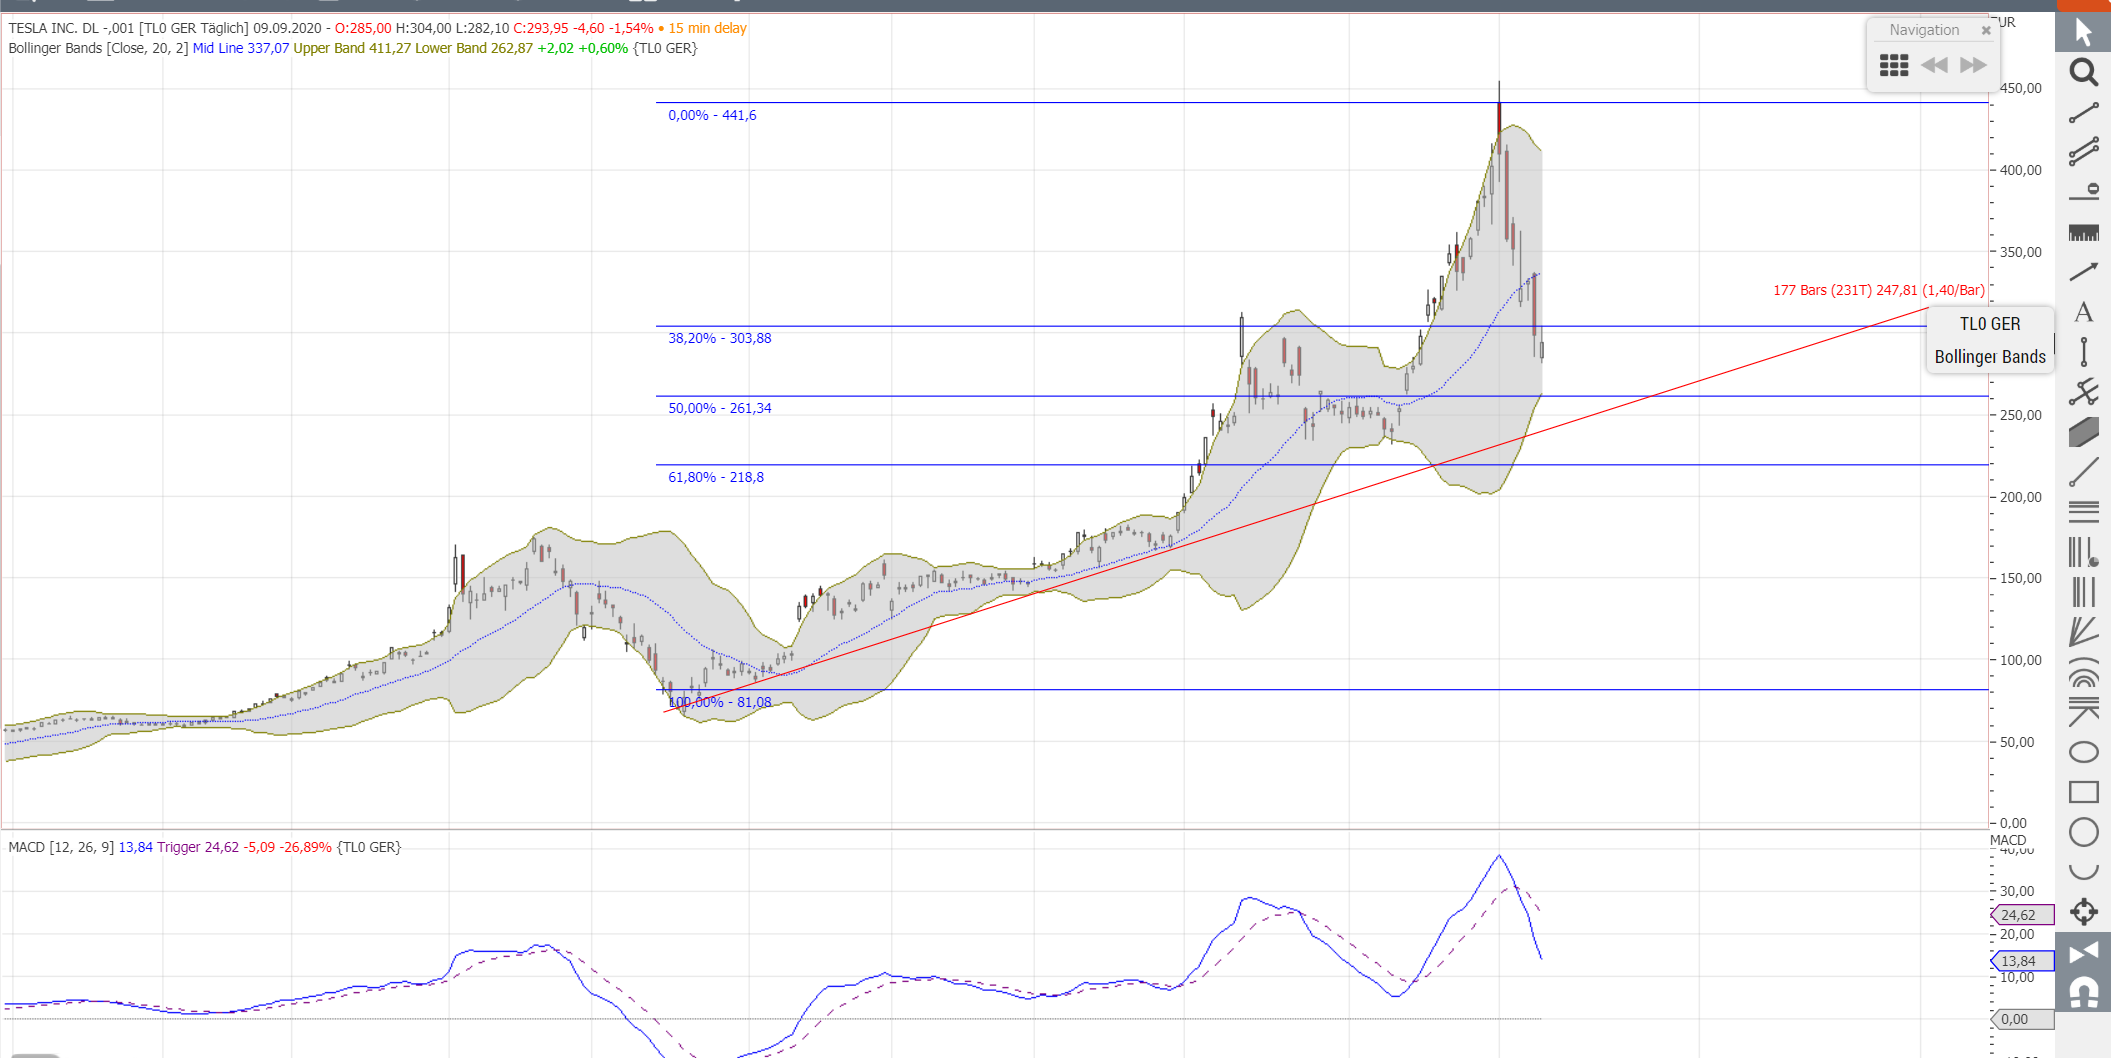2111x1058 pixels.
Task: Select the filled parallelogram channel tool
Action: [x=2083, y=432]
